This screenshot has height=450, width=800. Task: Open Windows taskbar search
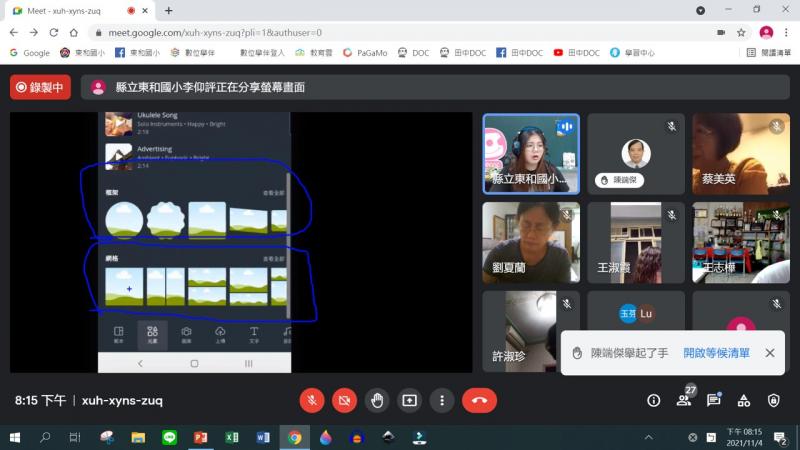(x=45, y=437)
